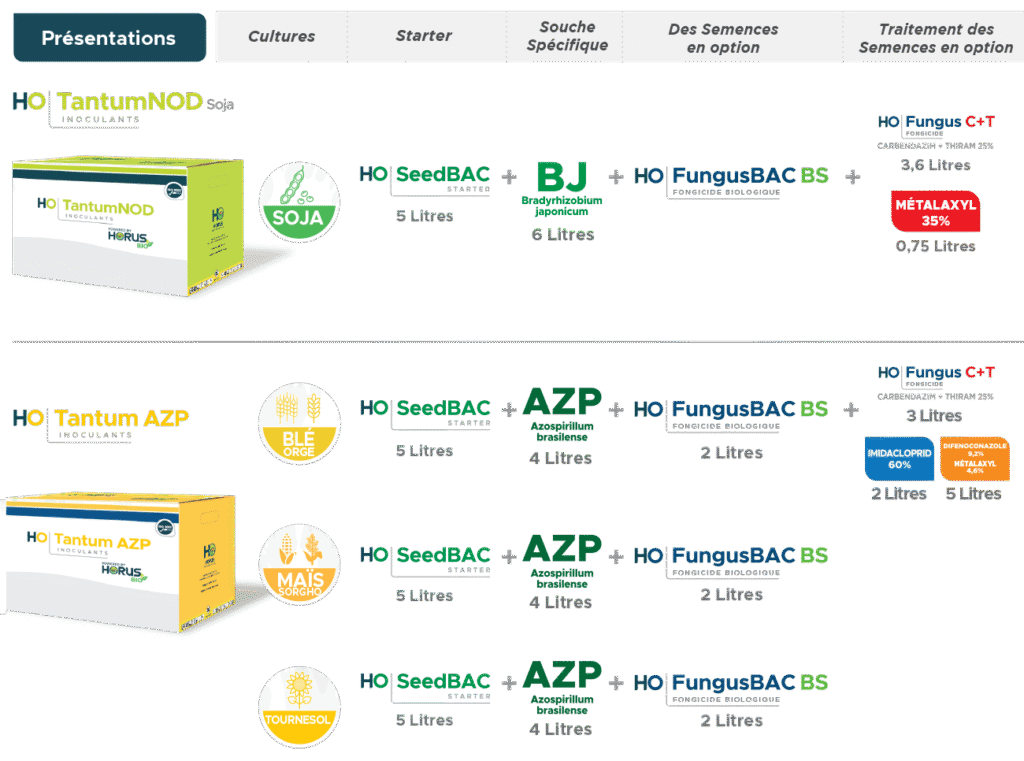This screenshot has width=1024, height=761.
Task: Click the TantumNOD Soja inoculants title logo
Action: (x=122, y=107)
